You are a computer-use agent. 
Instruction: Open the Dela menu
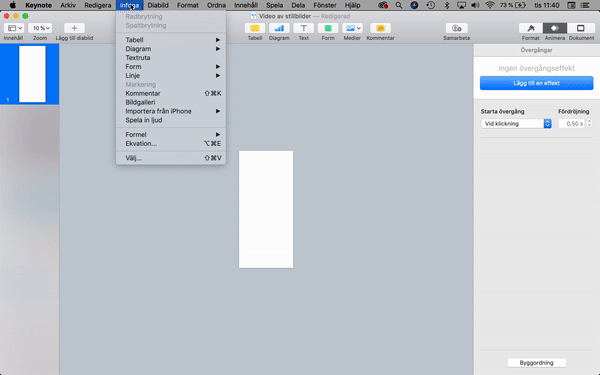pyautogui.click(x=298, y=5)
